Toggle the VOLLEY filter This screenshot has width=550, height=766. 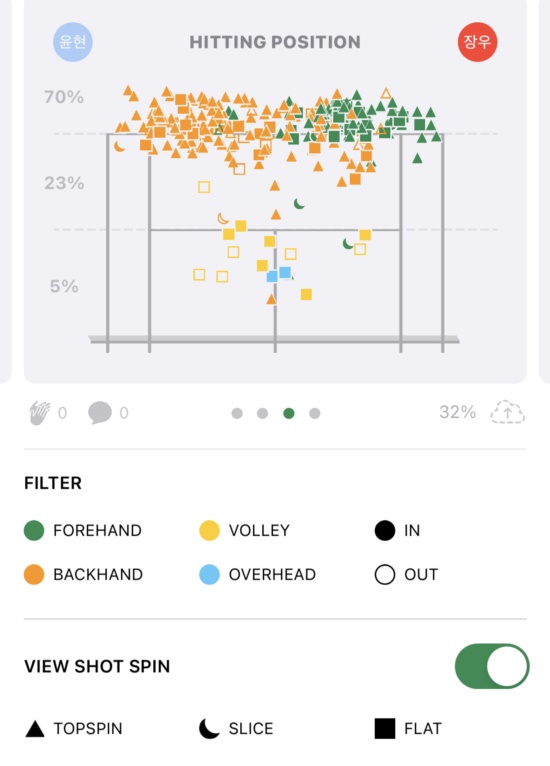pyautogui.click(x=245, y=531)
